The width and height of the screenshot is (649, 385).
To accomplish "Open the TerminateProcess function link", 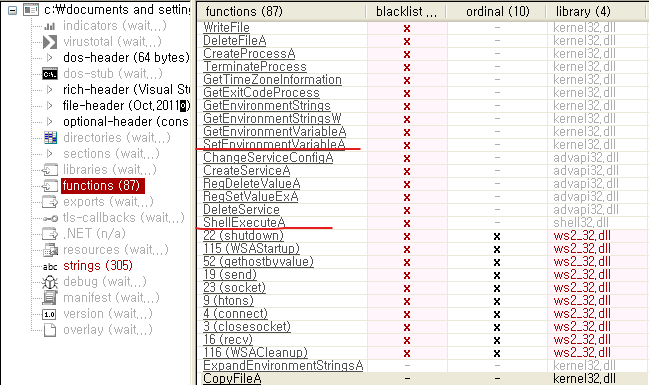I will tap(255, 67).
